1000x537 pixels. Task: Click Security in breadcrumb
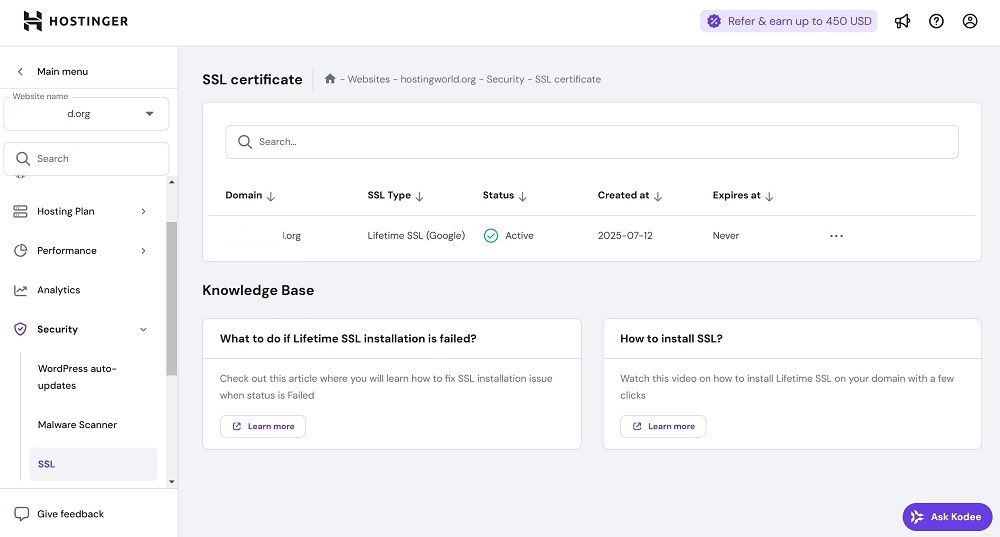505,79
